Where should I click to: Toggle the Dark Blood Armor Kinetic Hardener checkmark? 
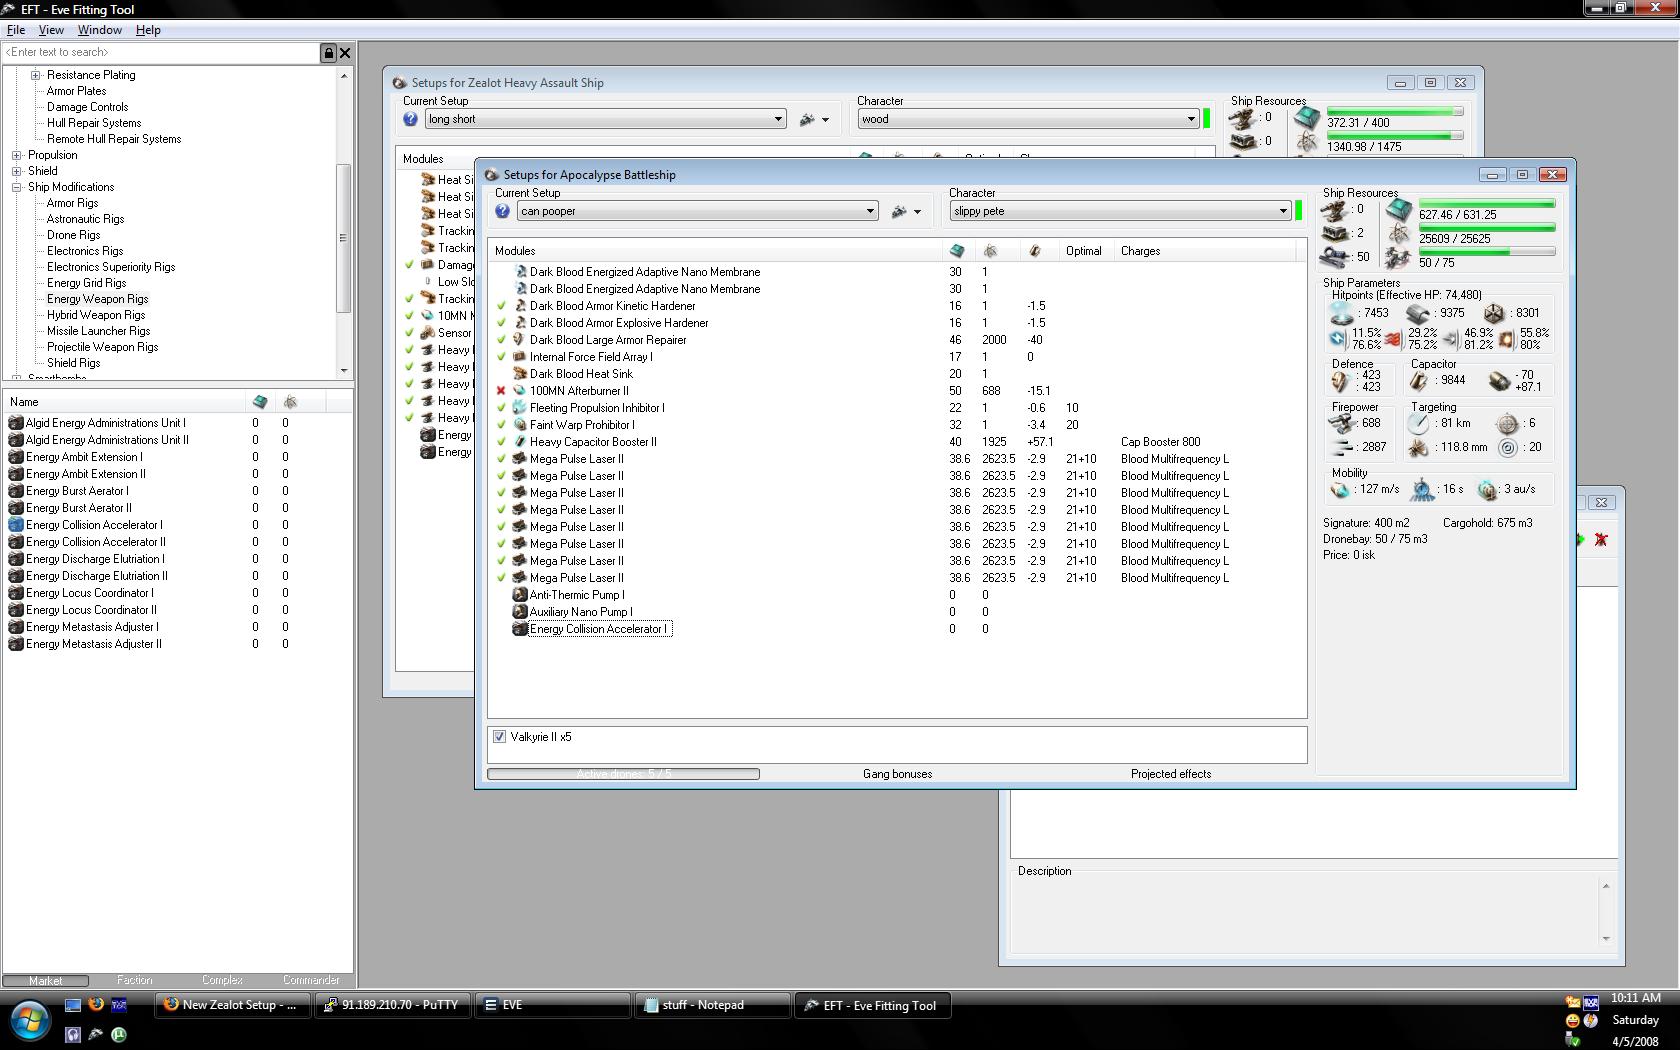[x=502, y=306]
